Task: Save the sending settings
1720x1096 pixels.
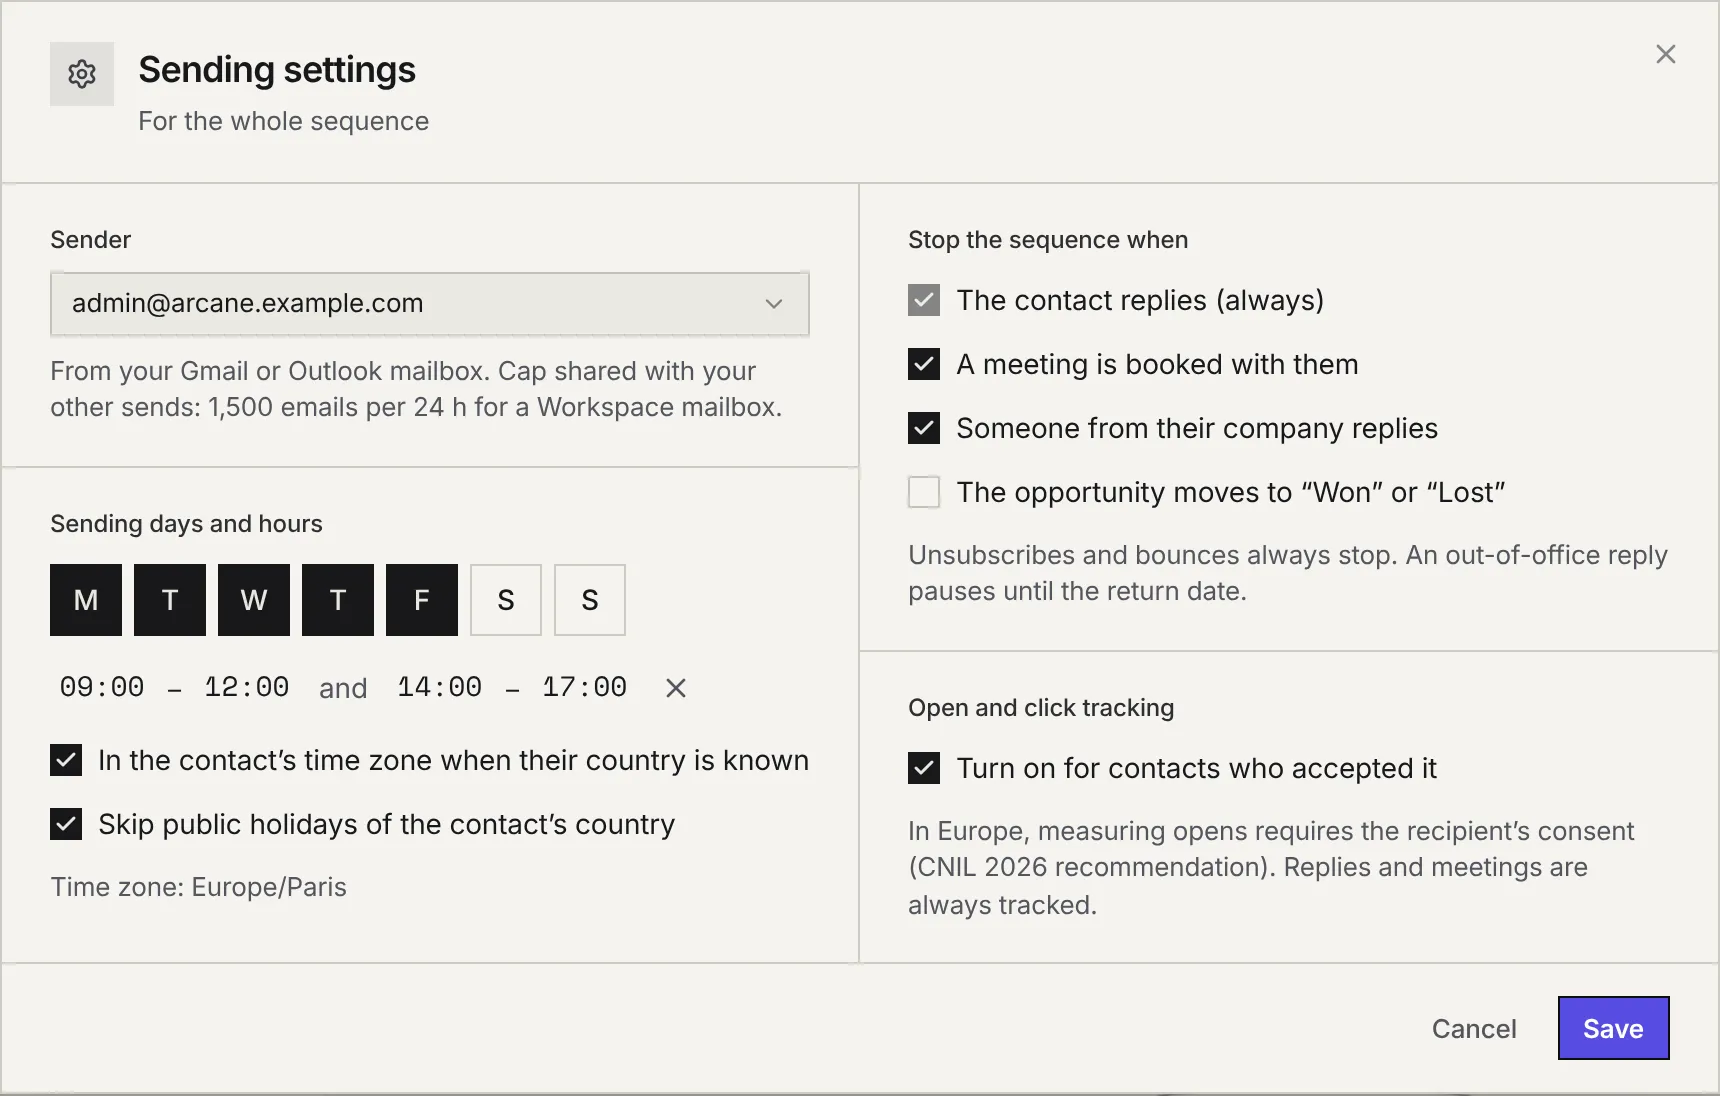Action: click(x=1613, y=1028)
